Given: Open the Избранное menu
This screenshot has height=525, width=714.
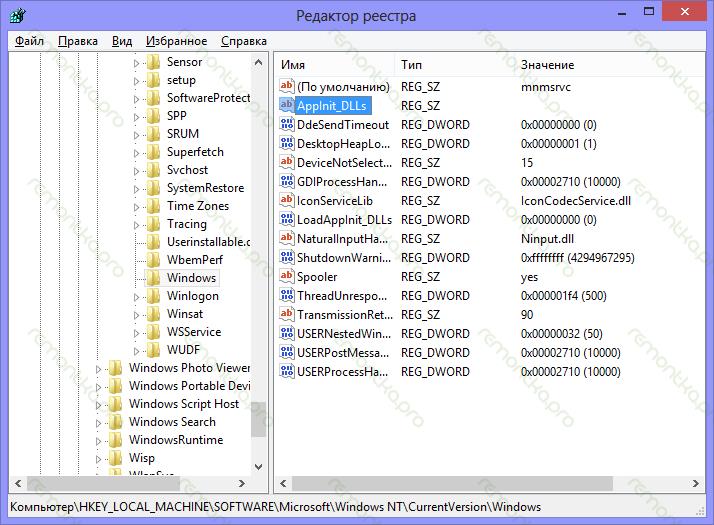Looking at the screenshot, I should click(176, 41).
